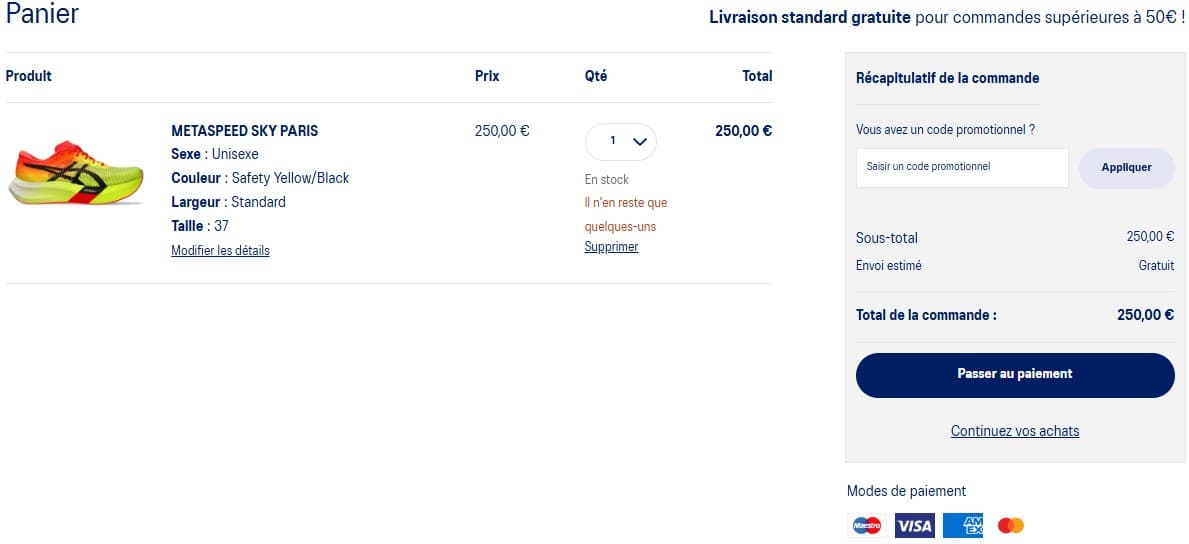1189x544 pixels.
Task: Select the Produit column header
Action: [x=29, y=76]
